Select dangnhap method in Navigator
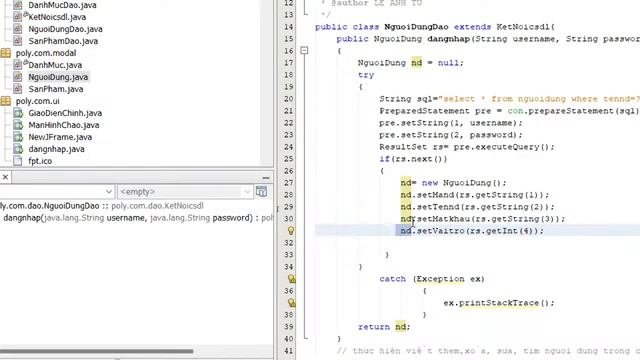Viewport: 640px width, 360px height. coord(138,218)
